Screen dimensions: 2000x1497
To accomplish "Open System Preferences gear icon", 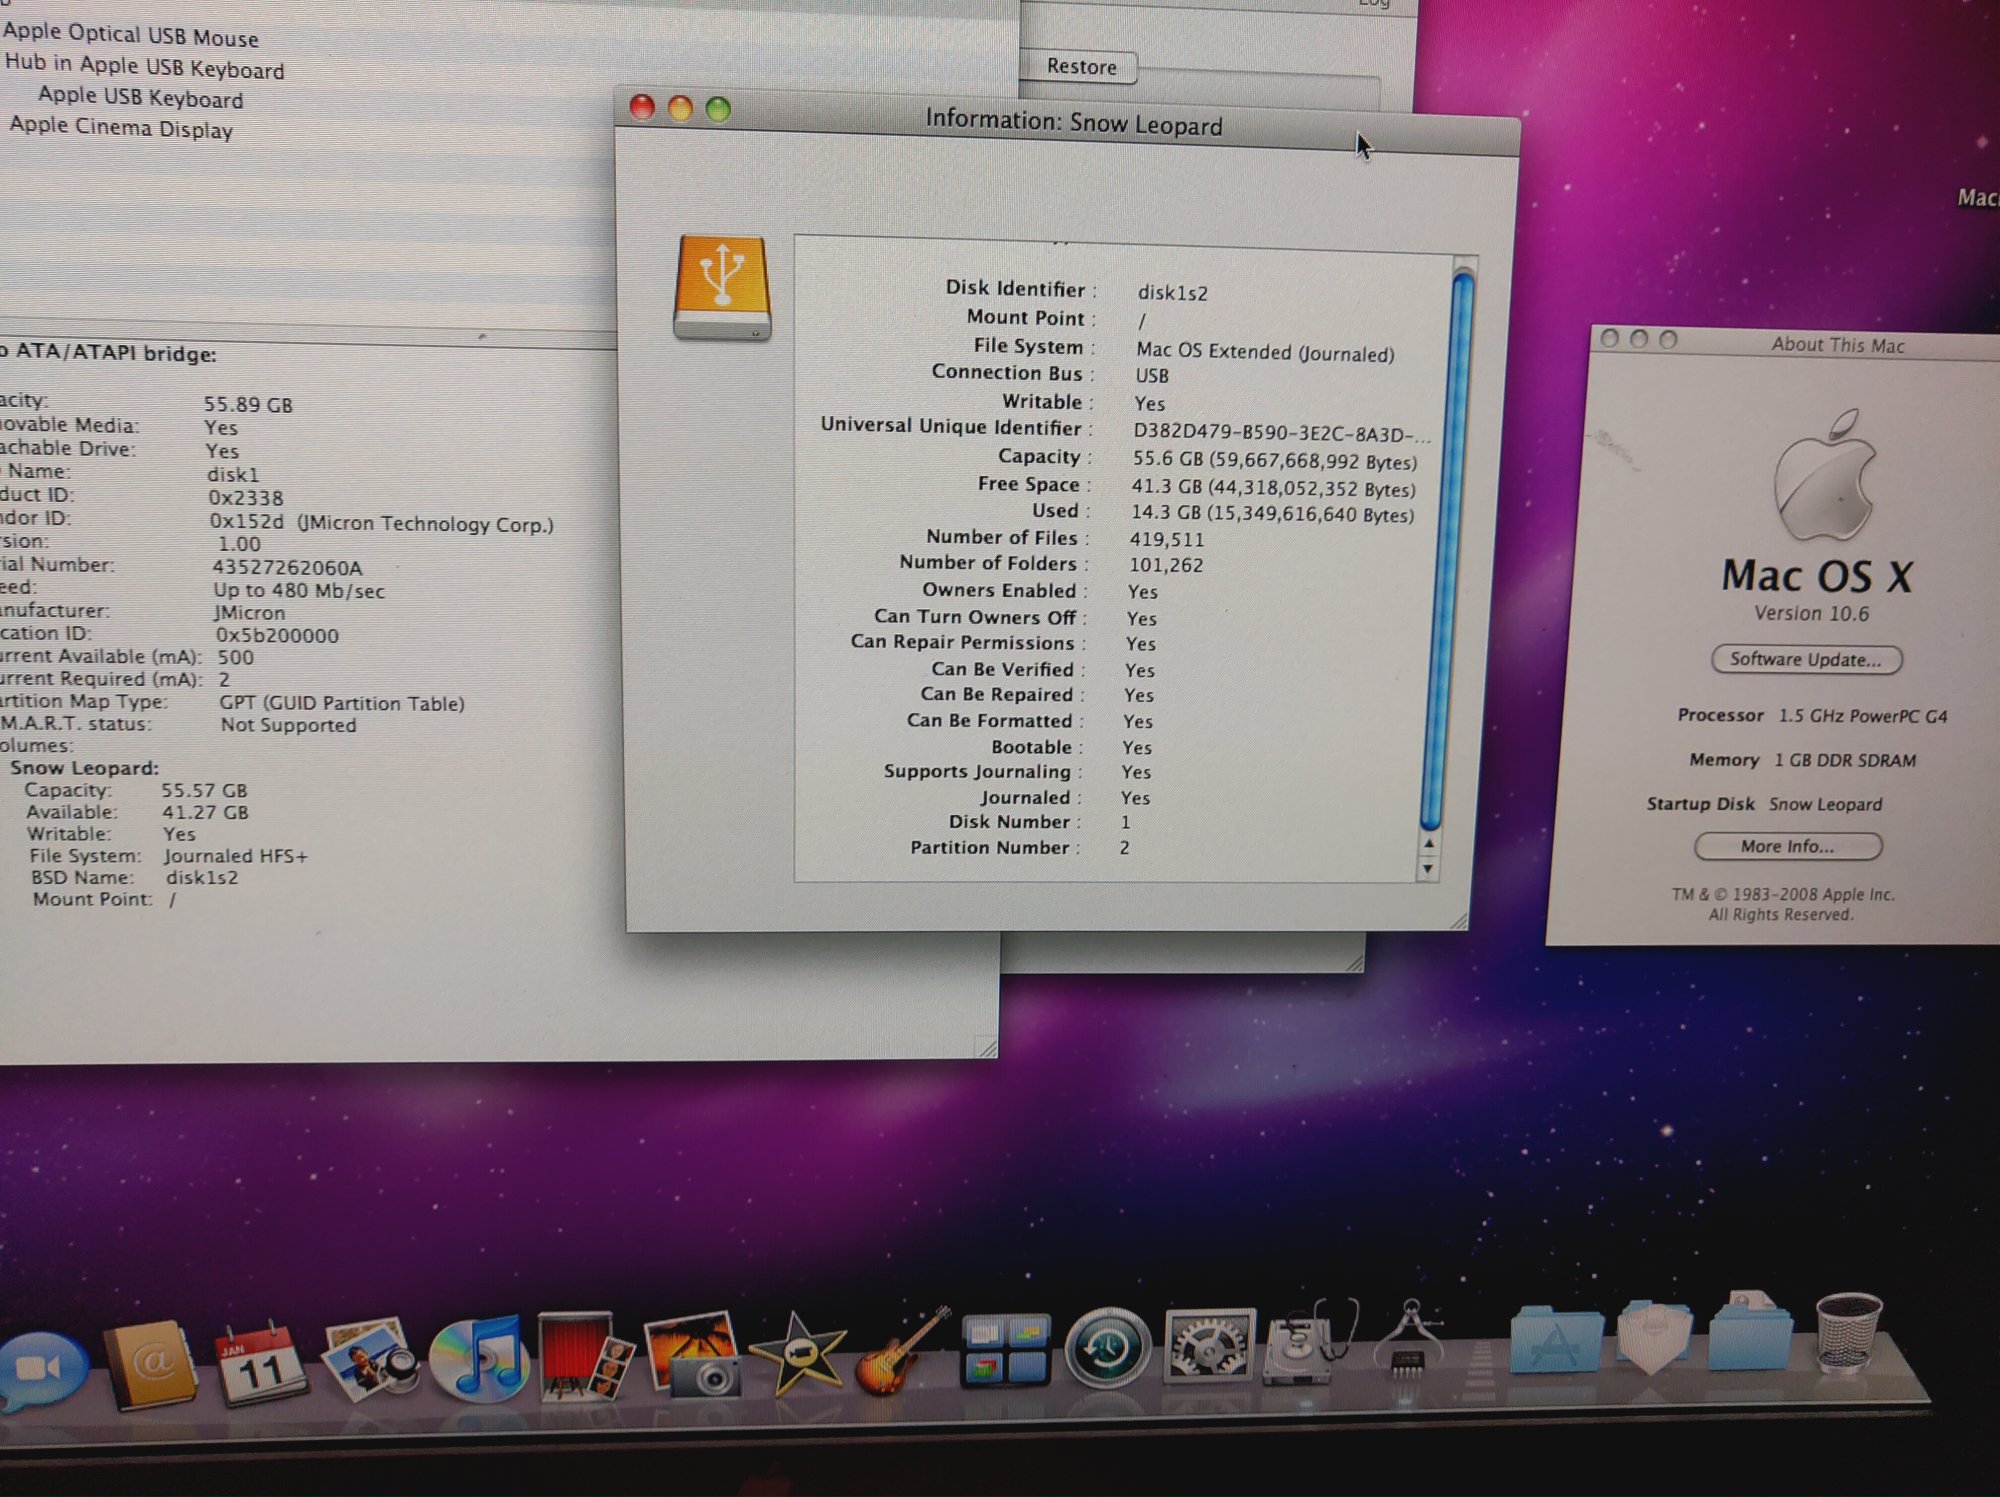I will 1208,1347.
